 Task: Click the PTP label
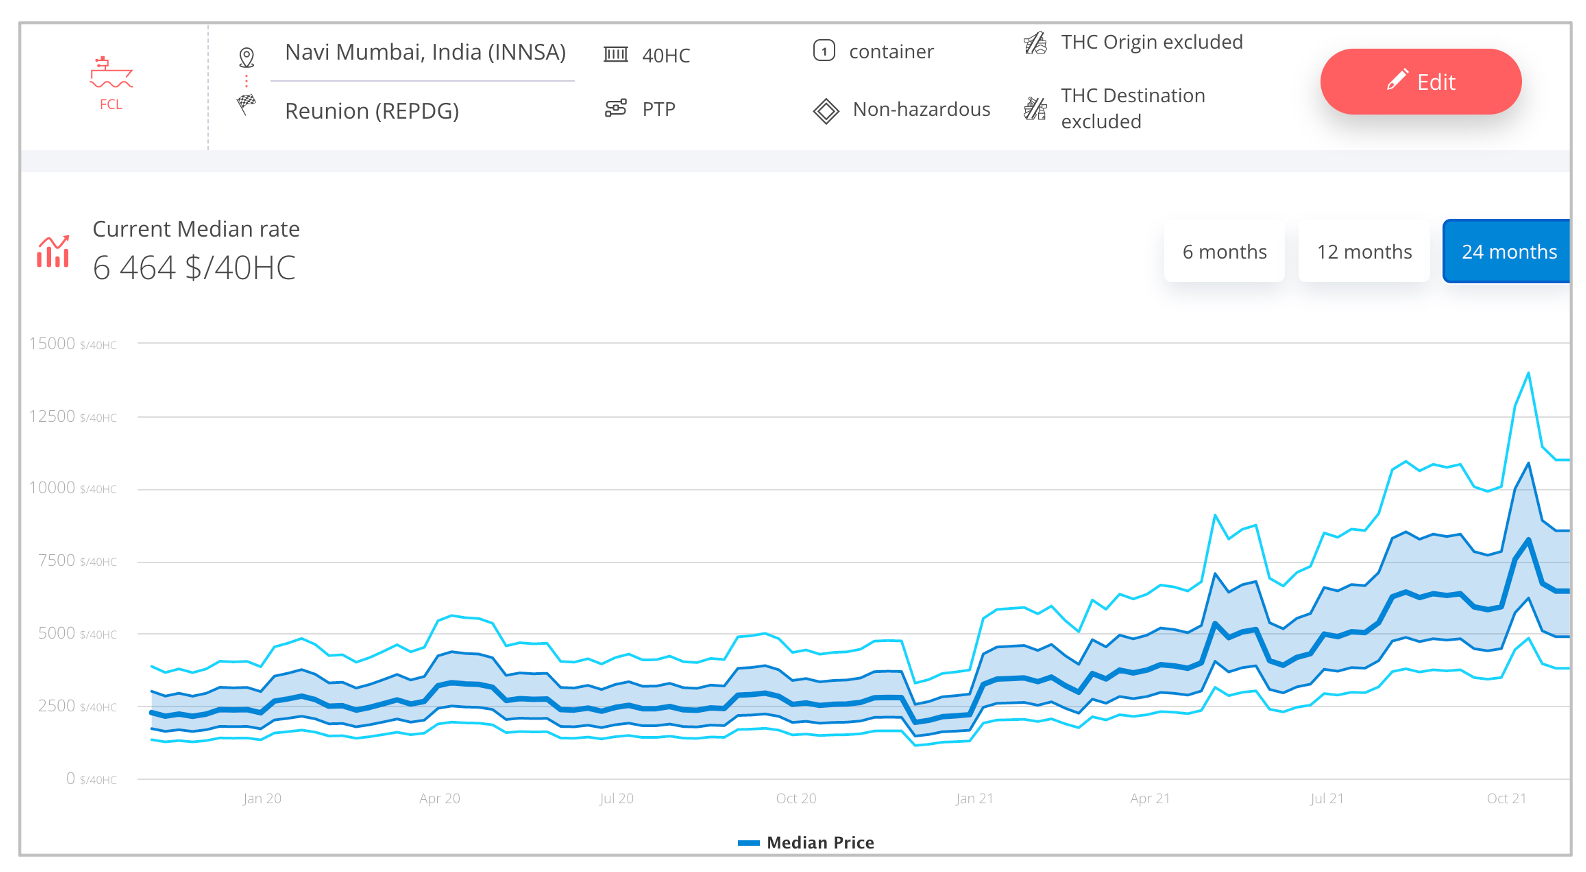659,109
